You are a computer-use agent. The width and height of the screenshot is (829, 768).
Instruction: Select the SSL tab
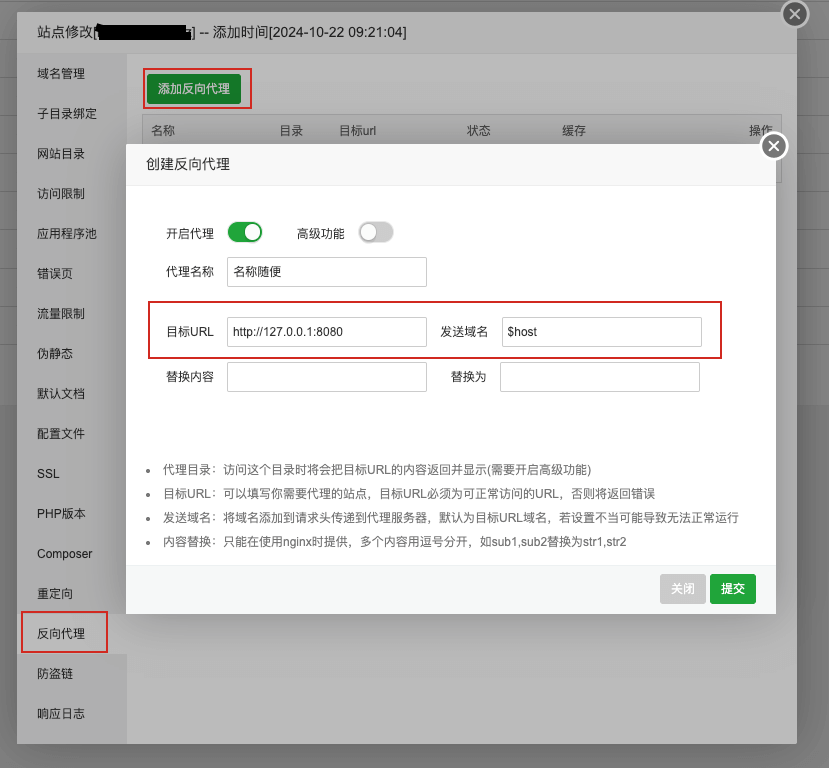(x=48, y=474)
